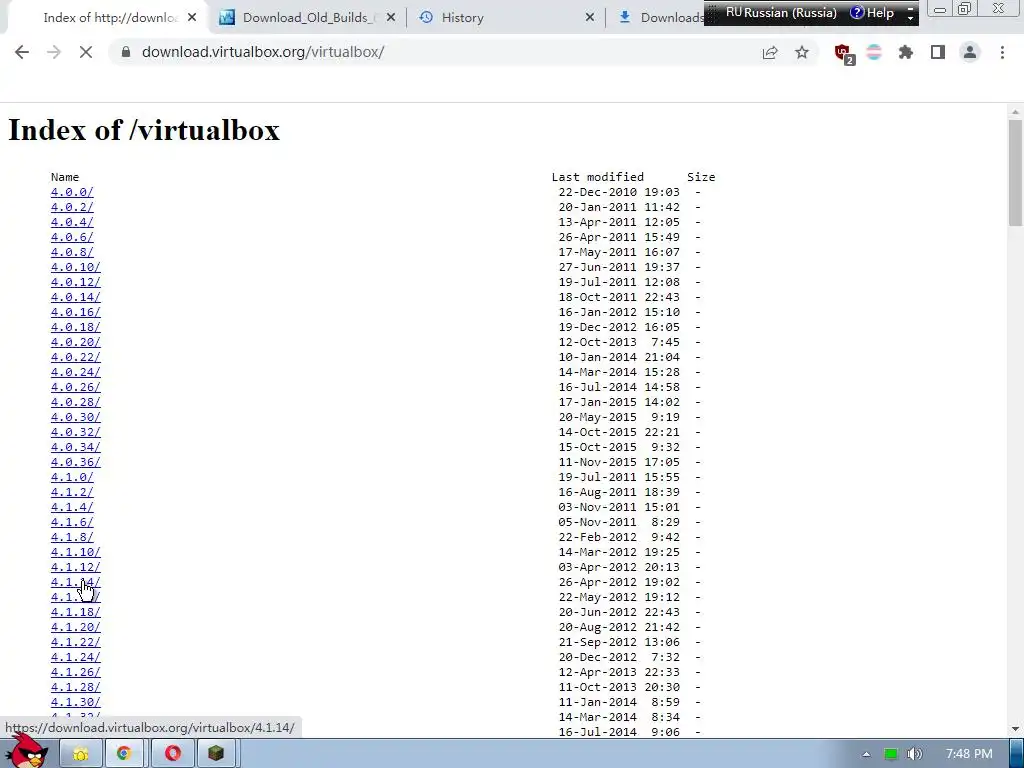Open the 4.1.12/ directory link
Screen dimensions: 1024x768
[x=76, y=568]
